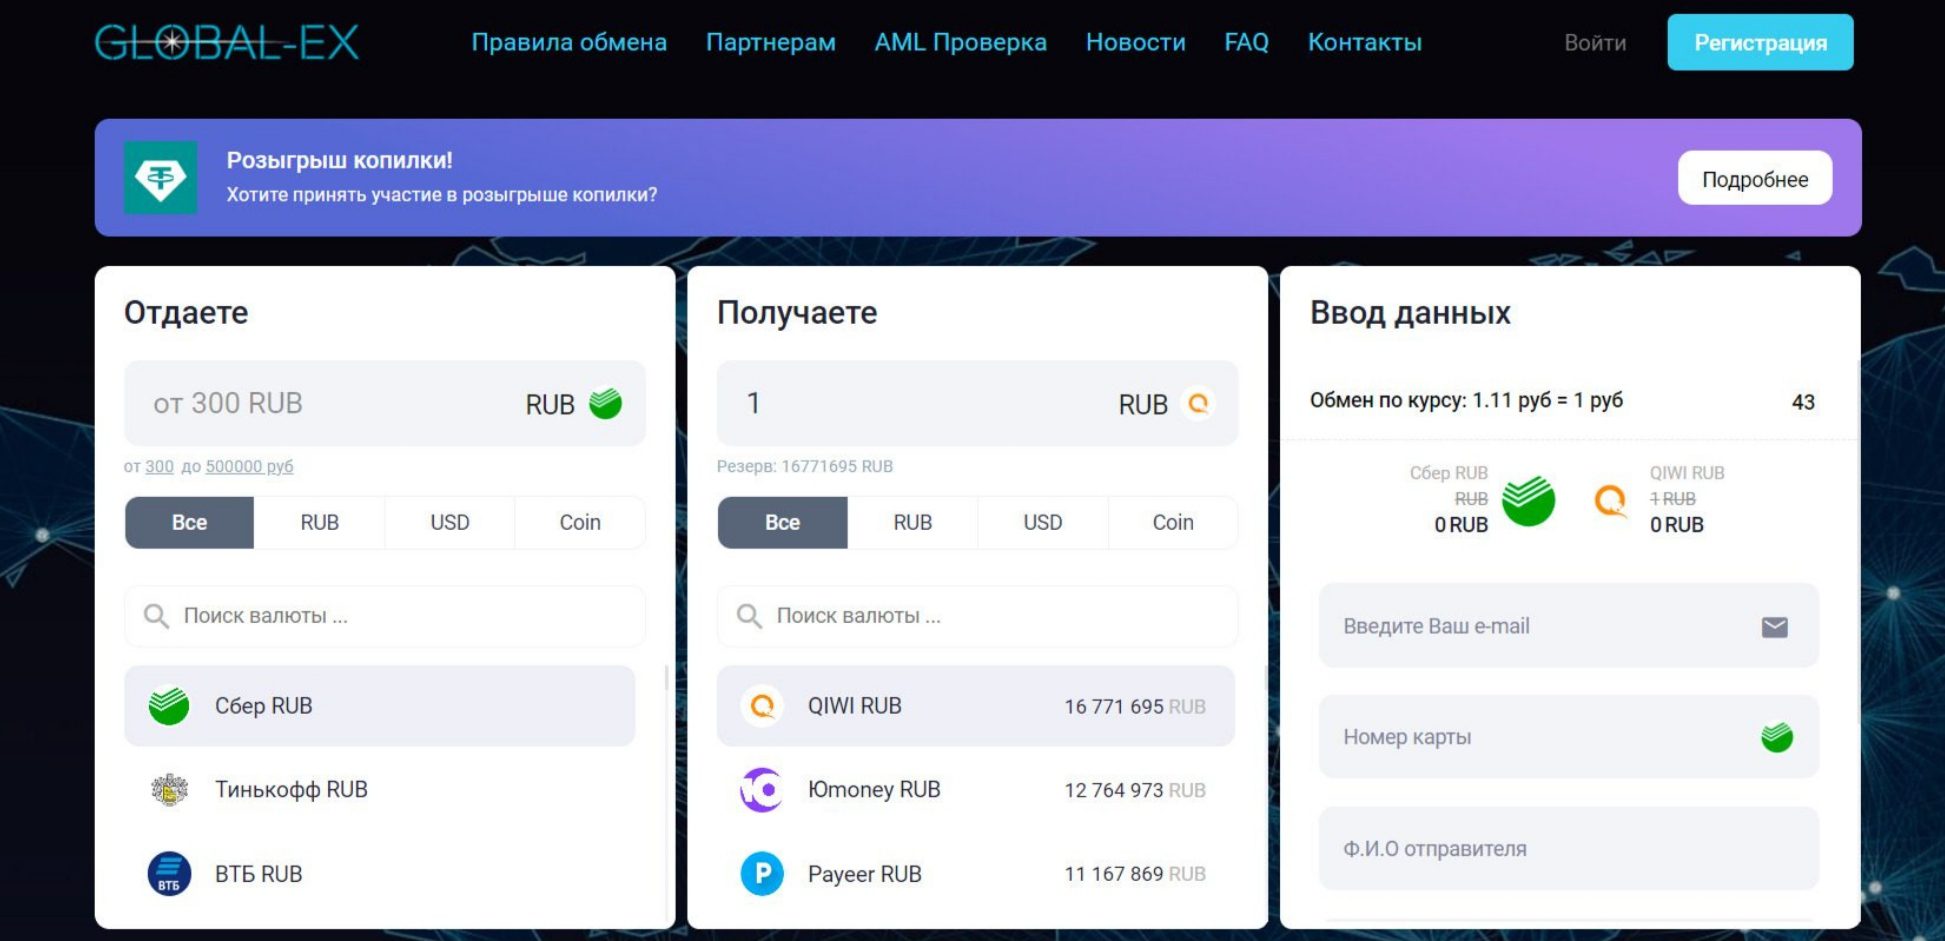Viewport: 1945px width, 941px height.
Task: Select RUB tab in Отдаете
Action: click(x=319, y=522)
